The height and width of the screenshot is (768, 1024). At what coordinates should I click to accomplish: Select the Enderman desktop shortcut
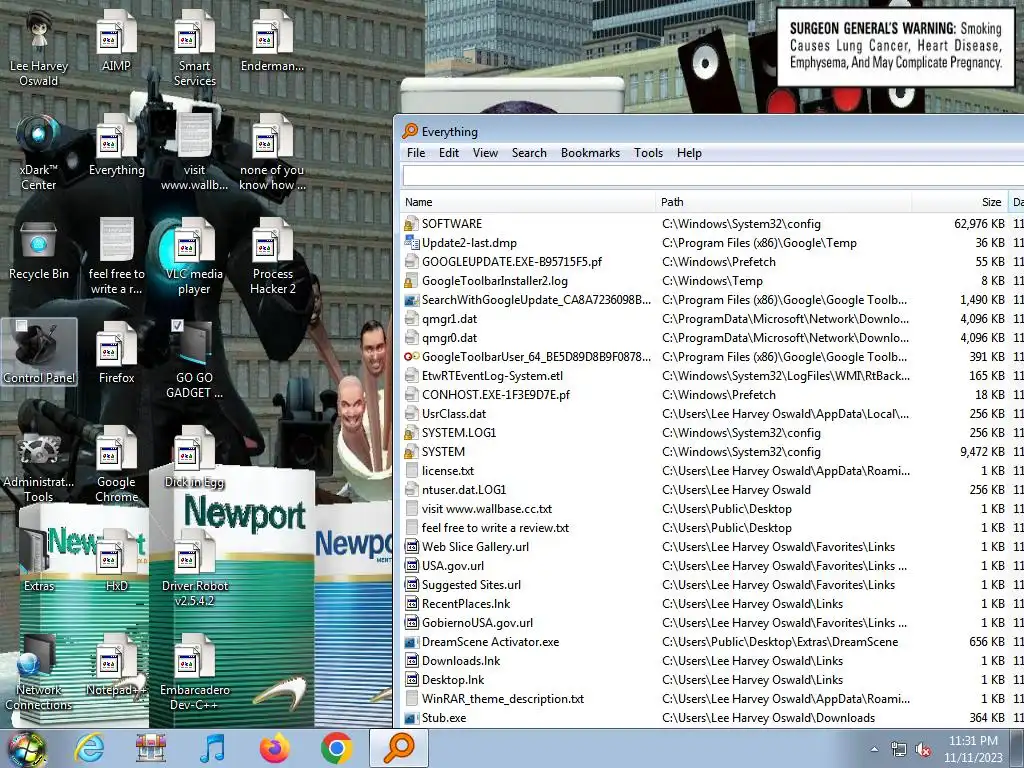[272, 41]
